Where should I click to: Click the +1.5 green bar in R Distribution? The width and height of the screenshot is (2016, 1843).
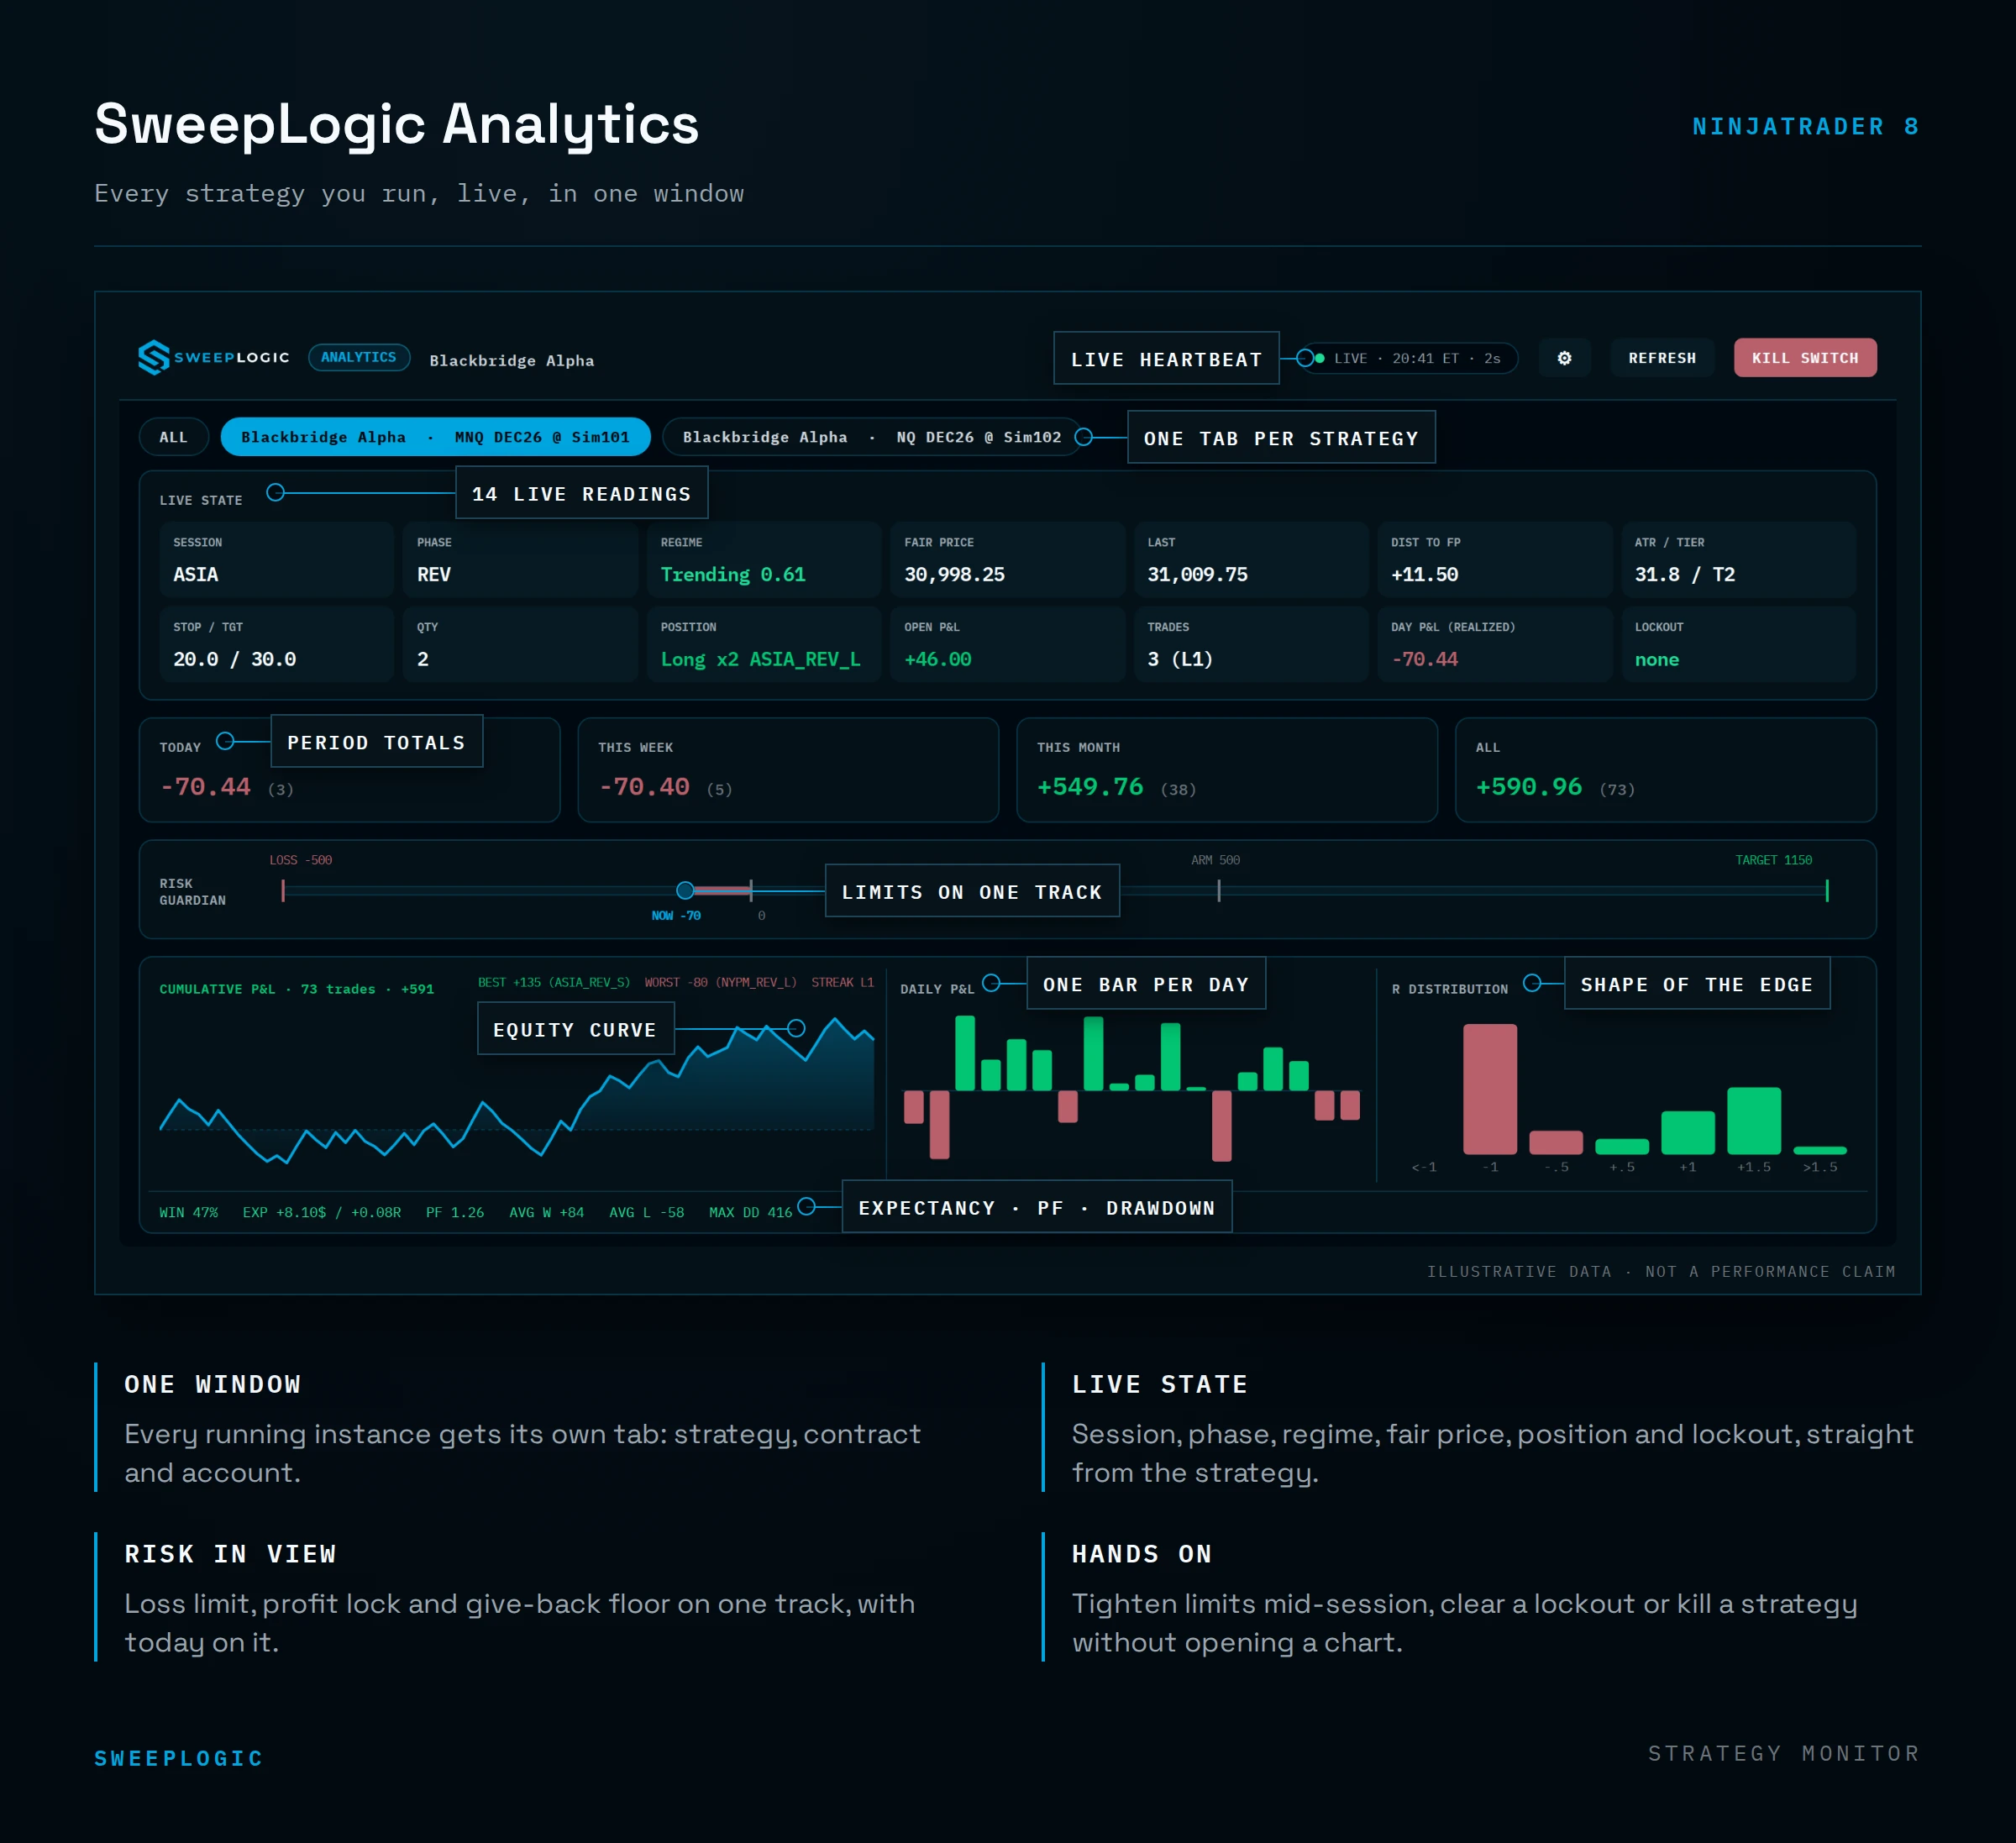tap(1753, 1121)
